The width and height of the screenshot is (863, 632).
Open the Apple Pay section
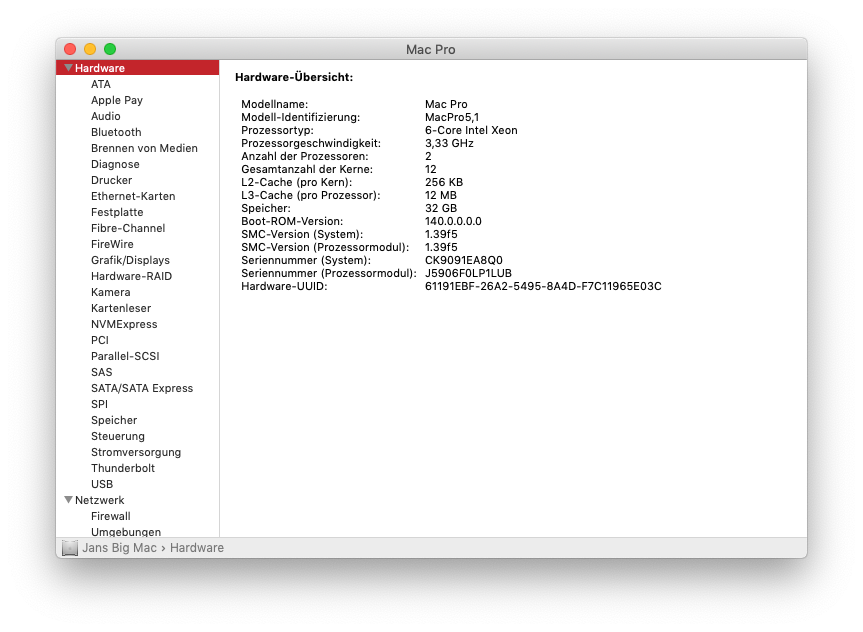116,100
